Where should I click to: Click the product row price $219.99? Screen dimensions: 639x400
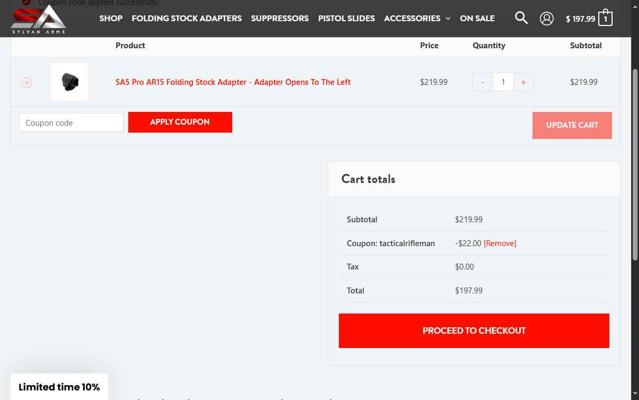(x=434, y=82)
